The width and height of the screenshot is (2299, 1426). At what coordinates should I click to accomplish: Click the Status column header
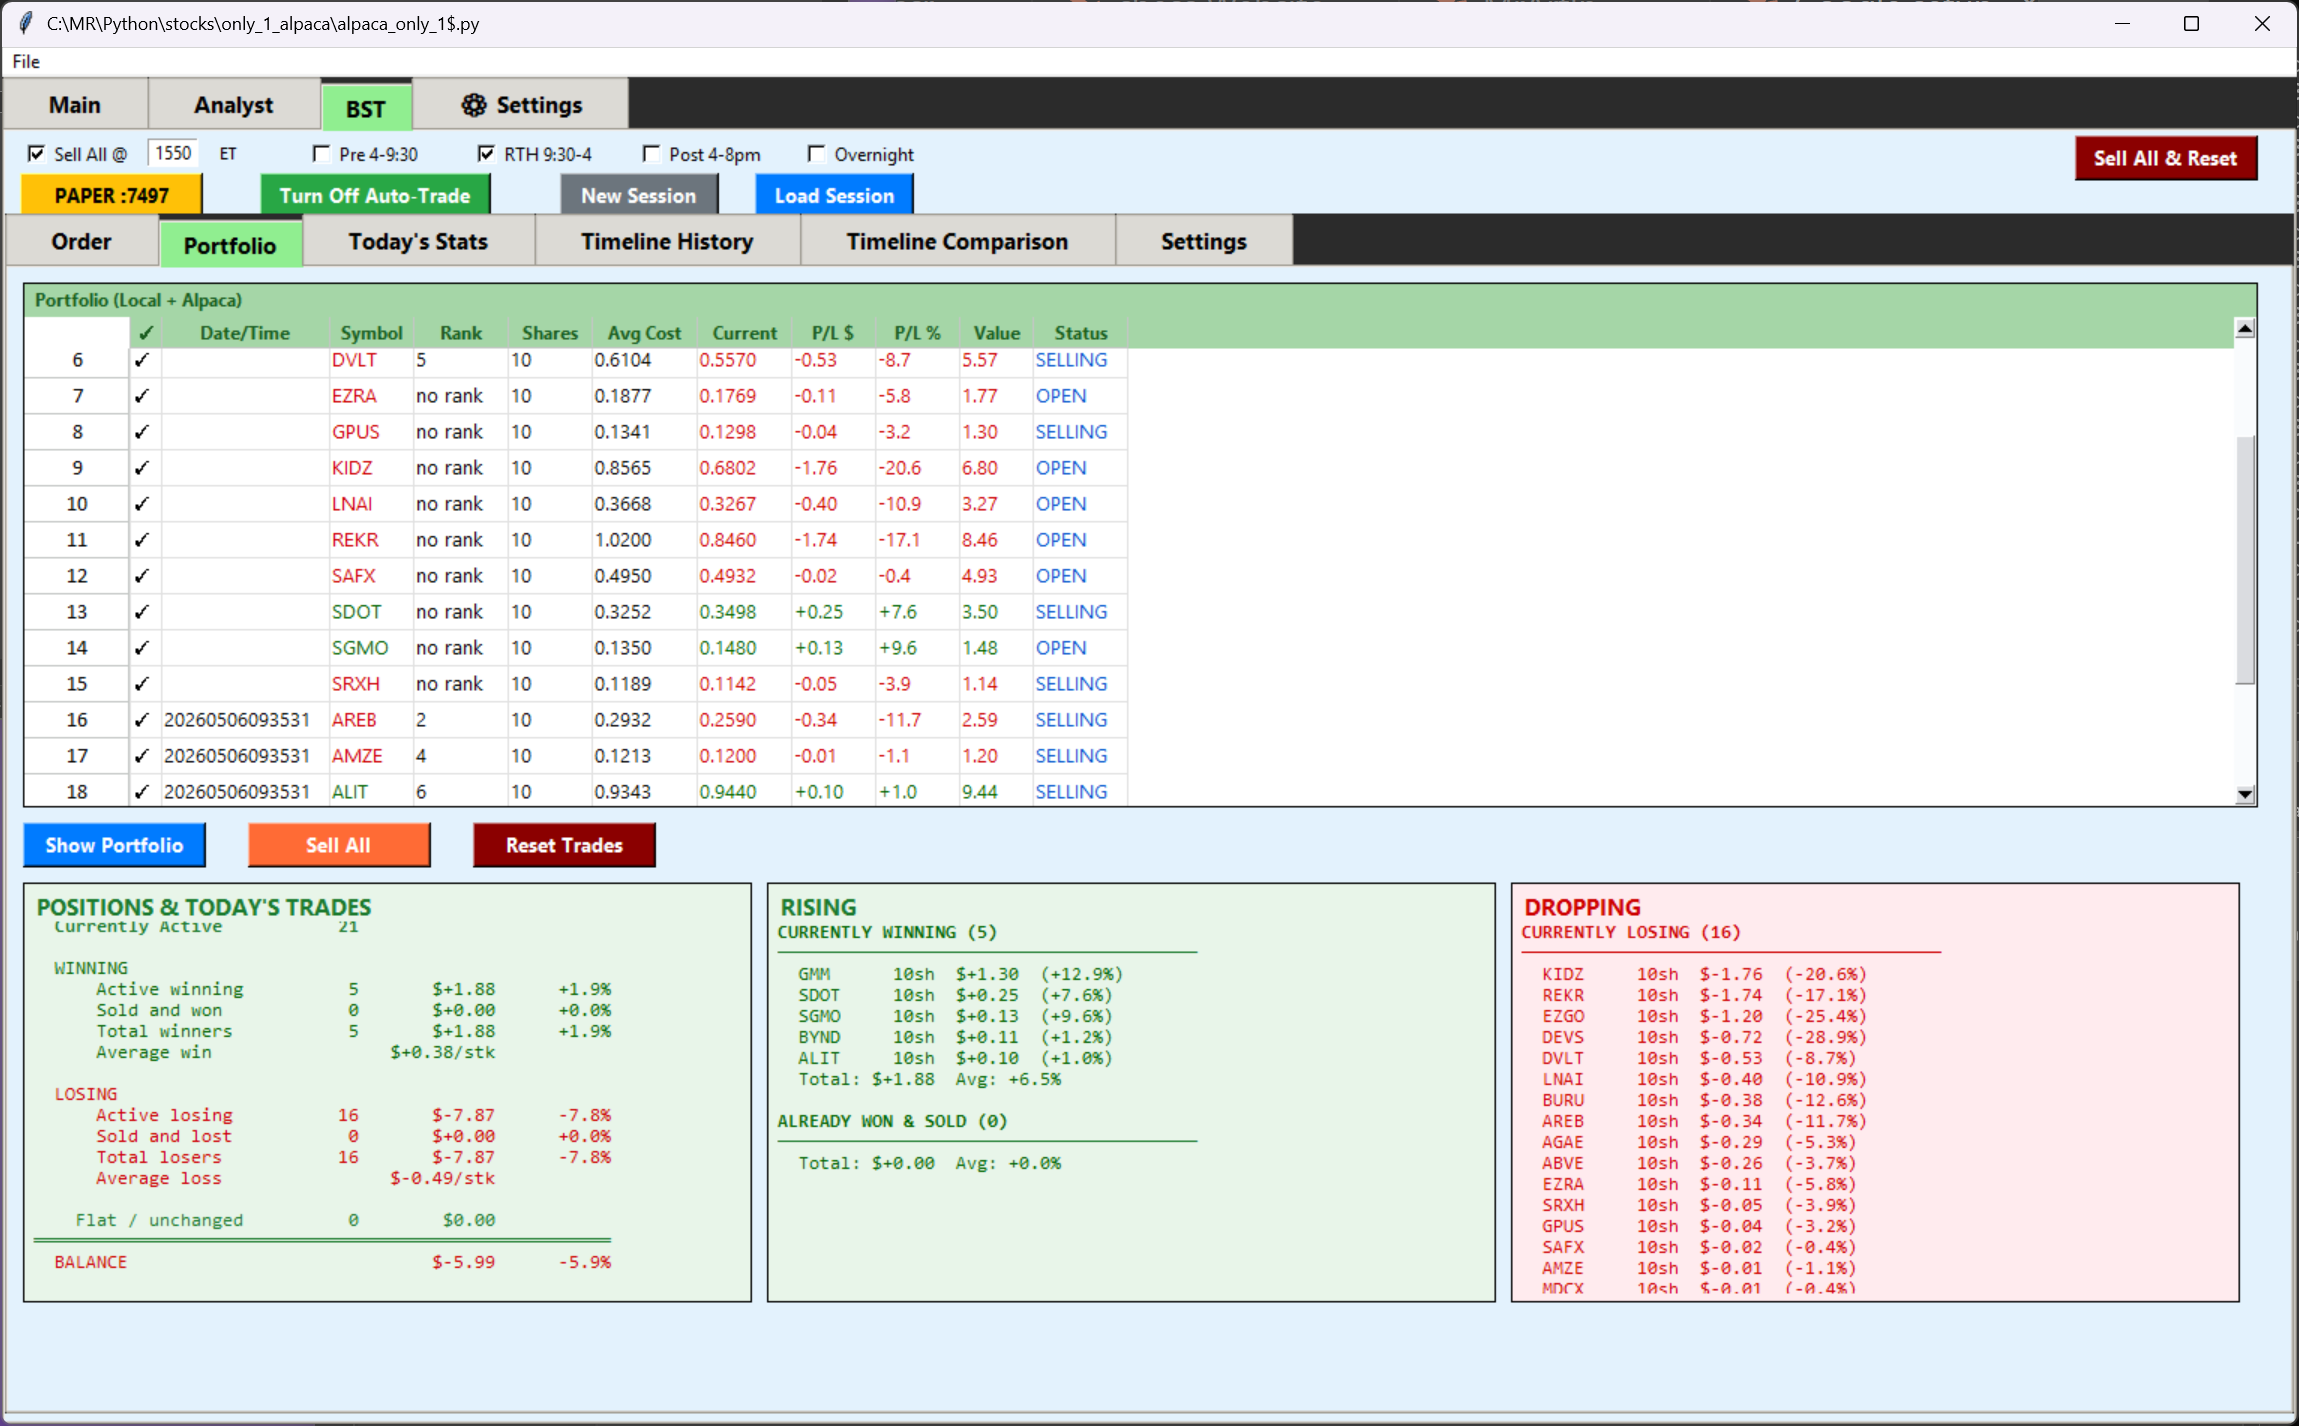pos(1080,333)
